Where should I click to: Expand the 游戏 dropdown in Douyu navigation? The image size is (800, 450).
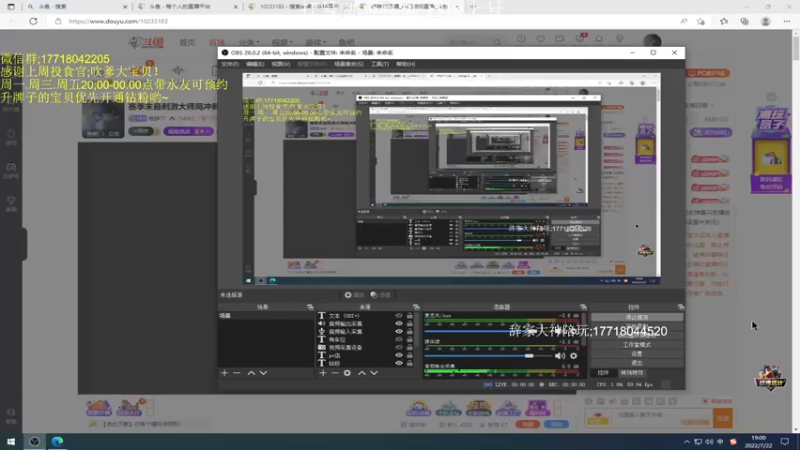tap(315, 42)
